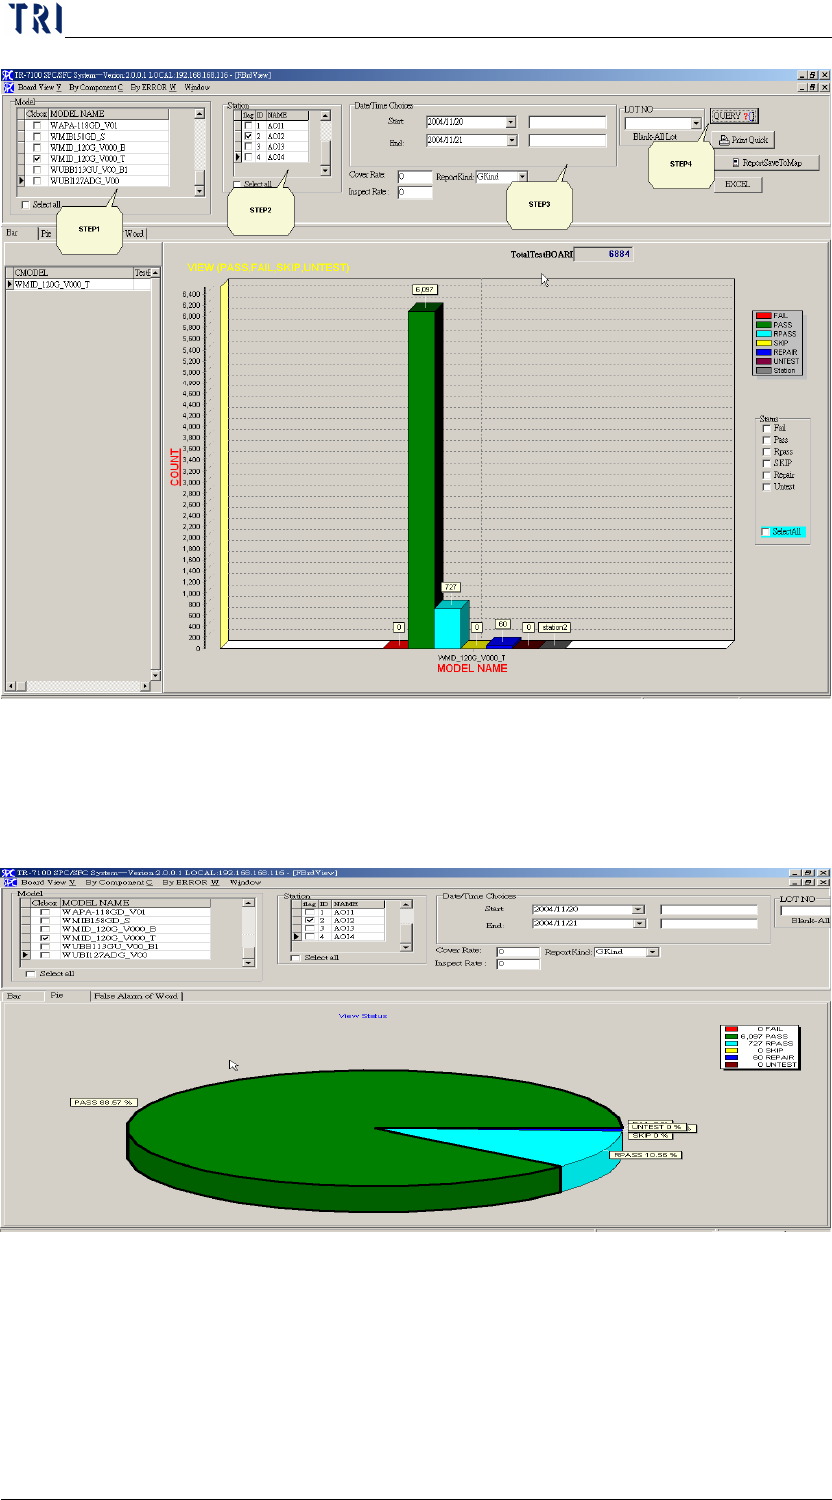This screenshot has height=1500, width=832.
Task: Click cyan RPASS legend swatch in bar chart
Action: 764,333
